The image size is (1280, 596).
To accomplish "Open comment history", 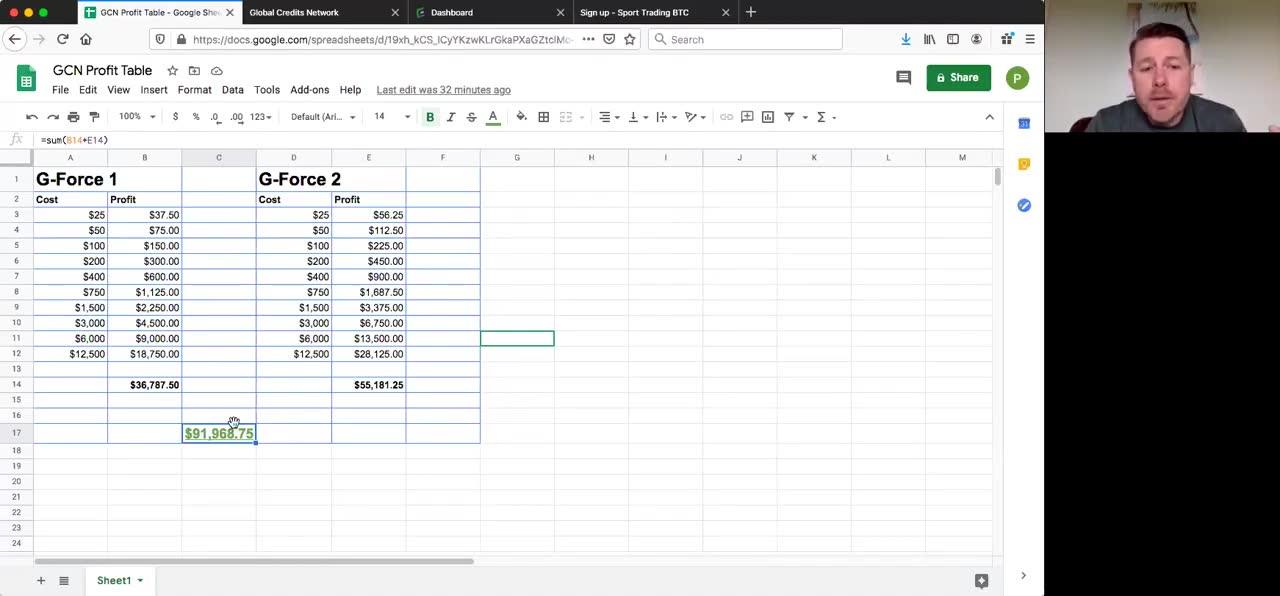I will click(904, 78).
